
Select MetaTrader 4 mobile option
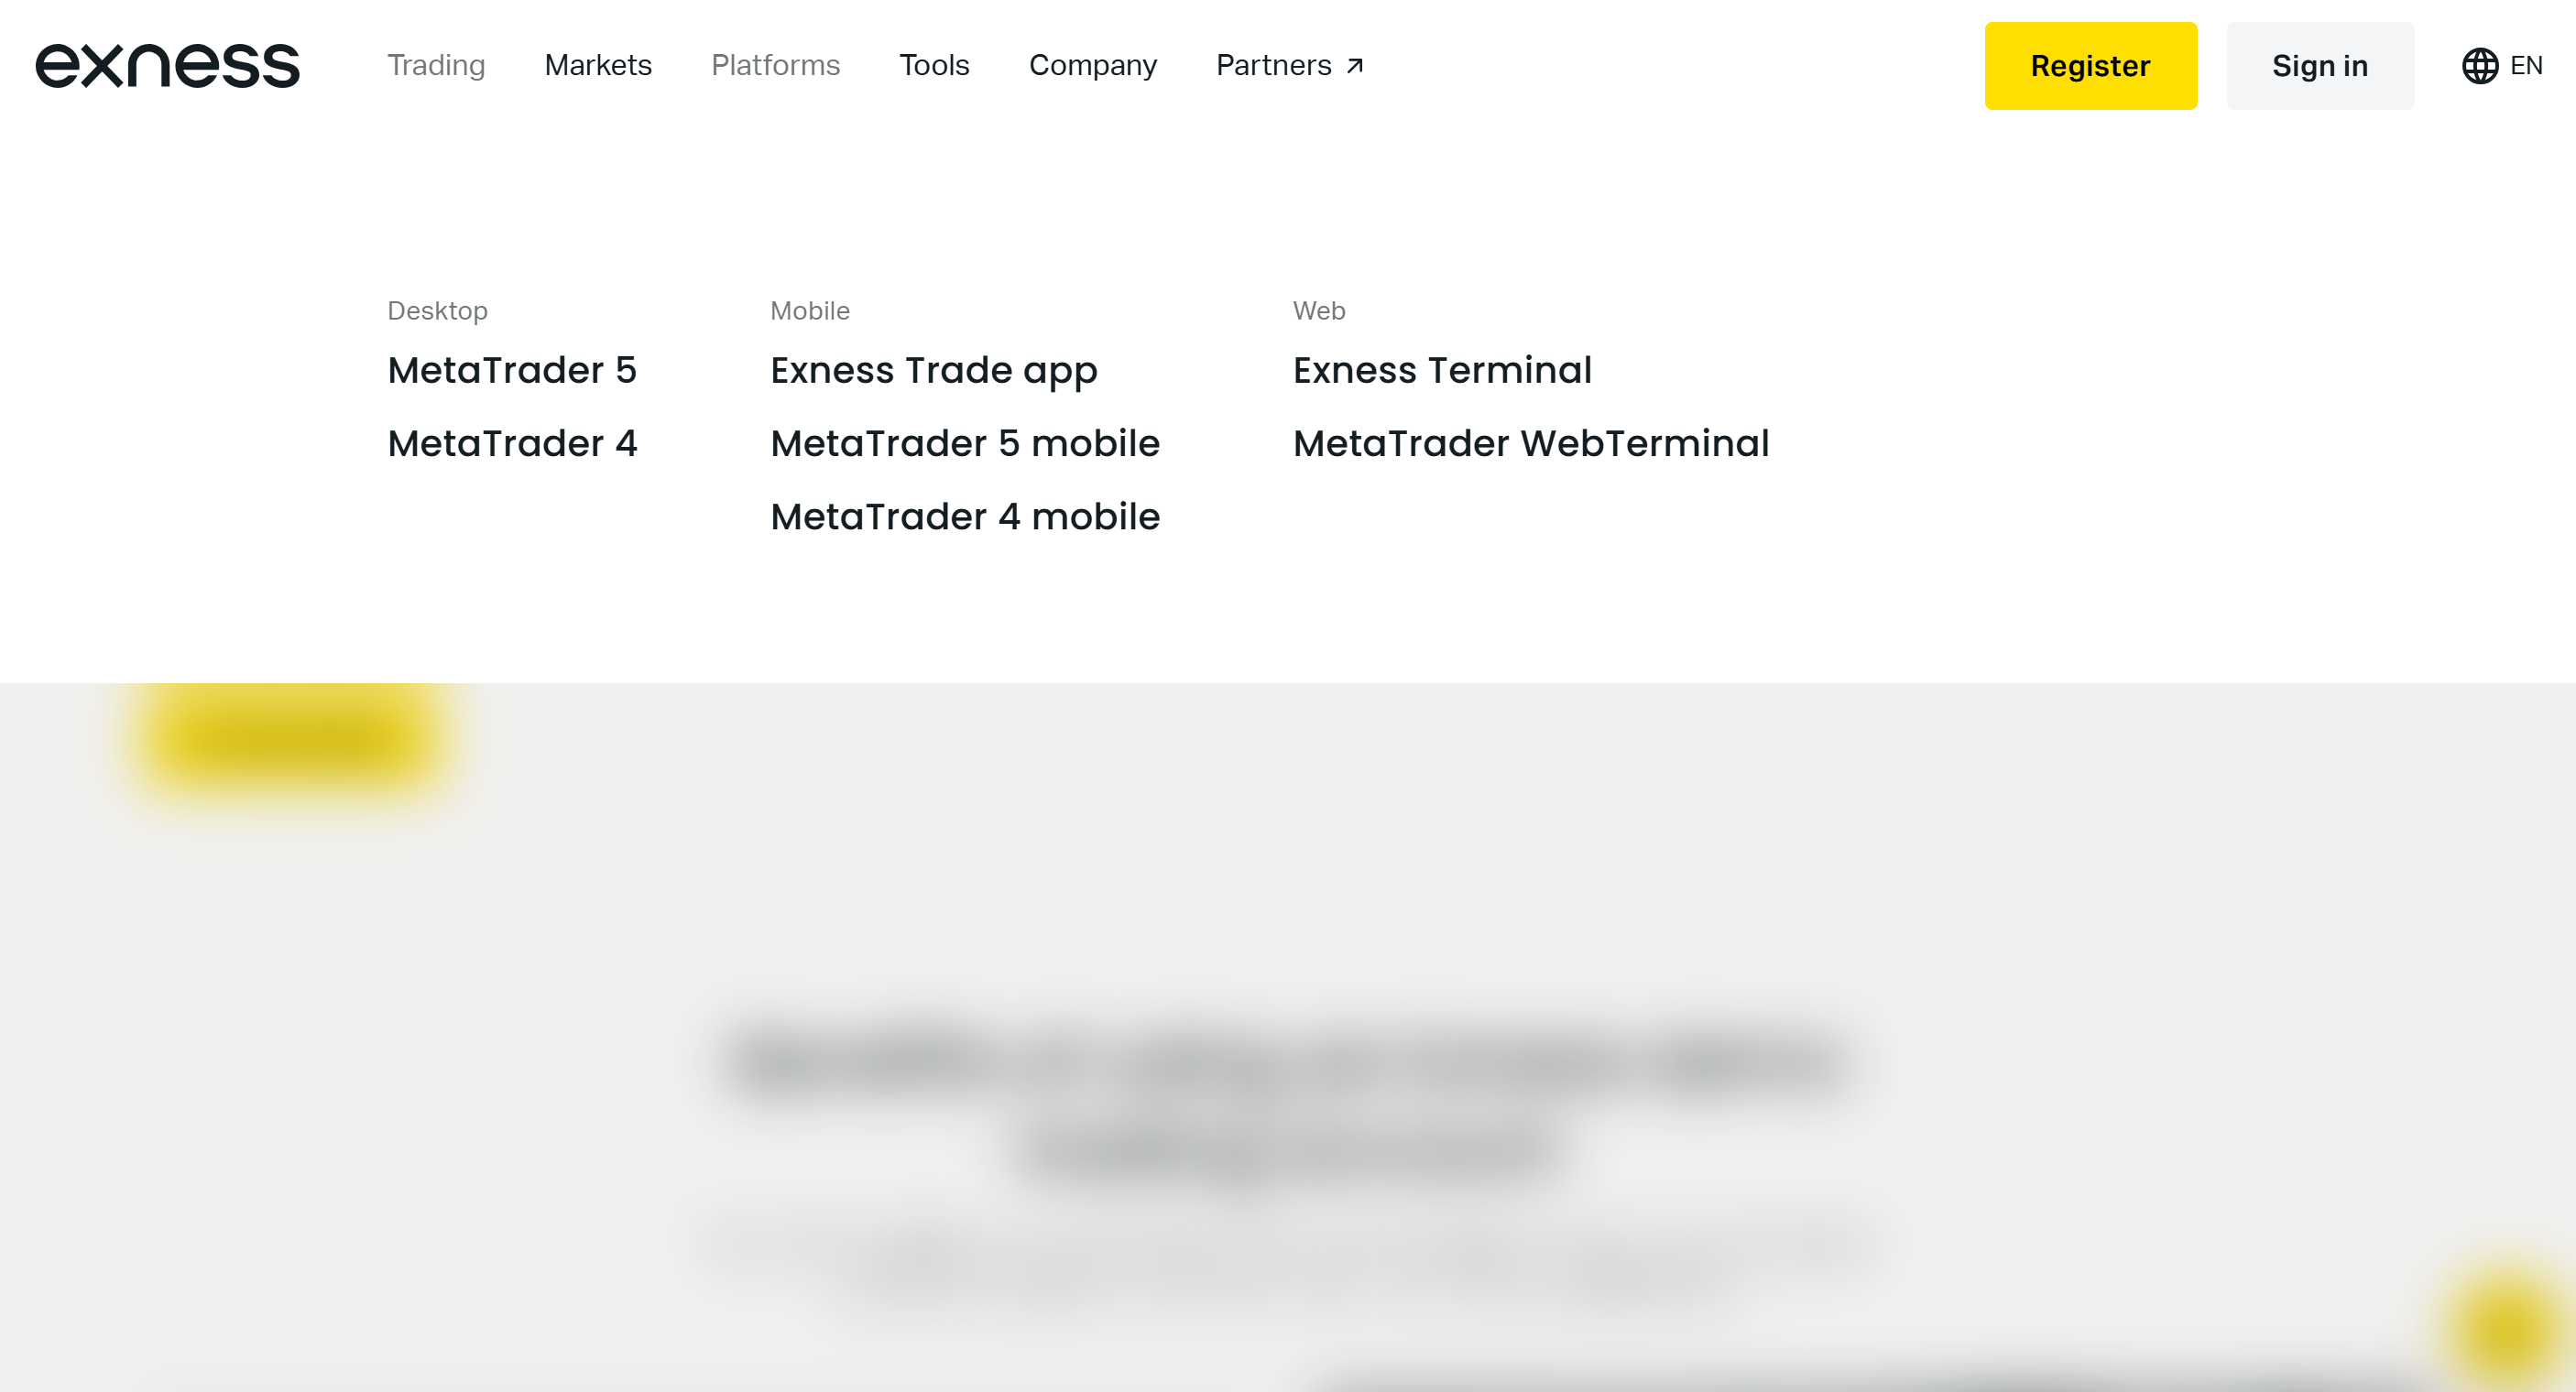965,516
